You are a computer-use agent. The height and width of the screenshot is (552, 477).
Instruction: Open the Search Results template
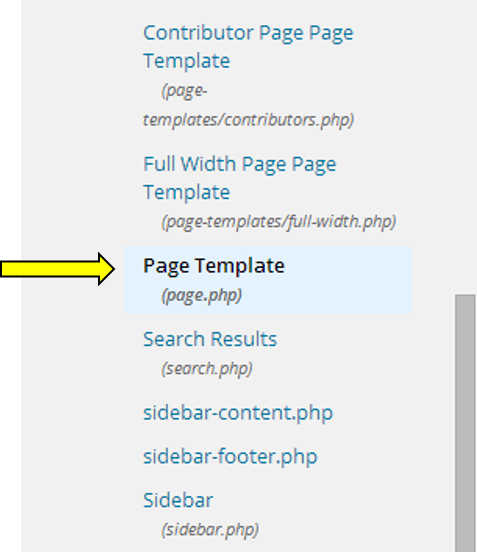coord(210,339)
